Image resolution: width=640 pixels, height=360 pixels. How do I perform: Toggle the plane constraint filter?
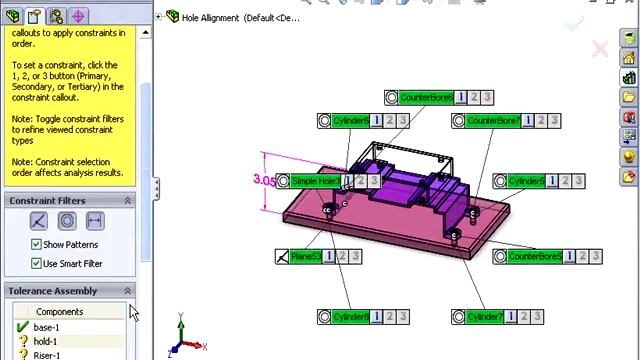click(x=39, y=221)
